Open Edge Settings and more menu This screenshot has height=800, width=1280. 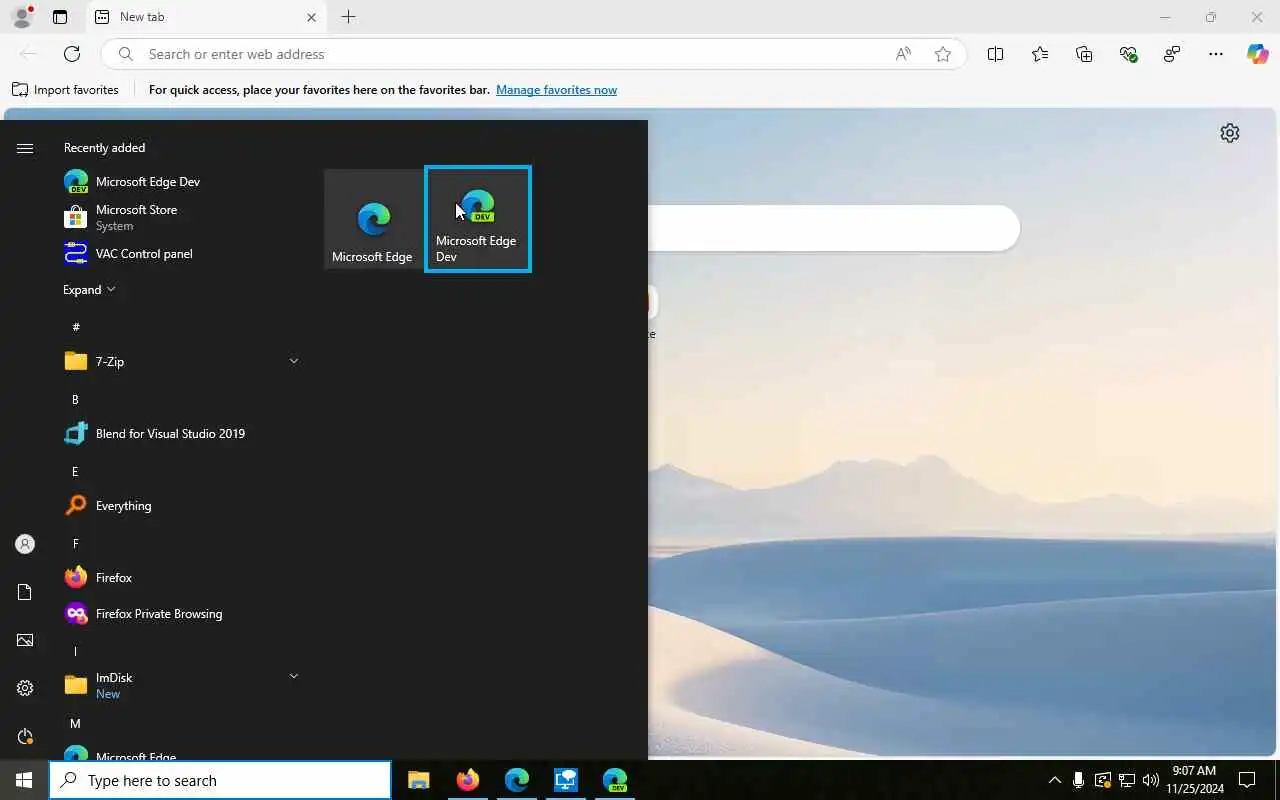[x=1216, y=54]
